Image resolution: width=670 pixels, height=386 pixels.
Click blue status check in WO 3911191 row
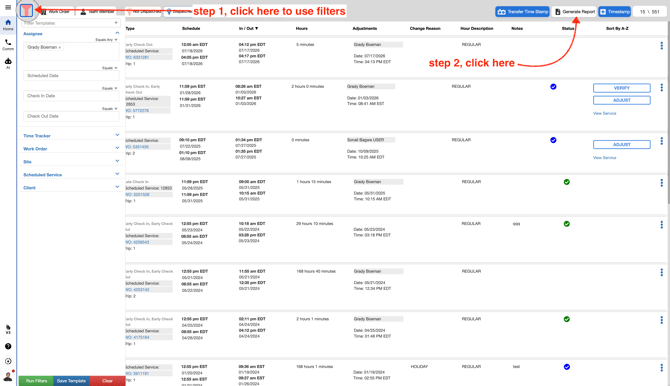click(567, 367)
